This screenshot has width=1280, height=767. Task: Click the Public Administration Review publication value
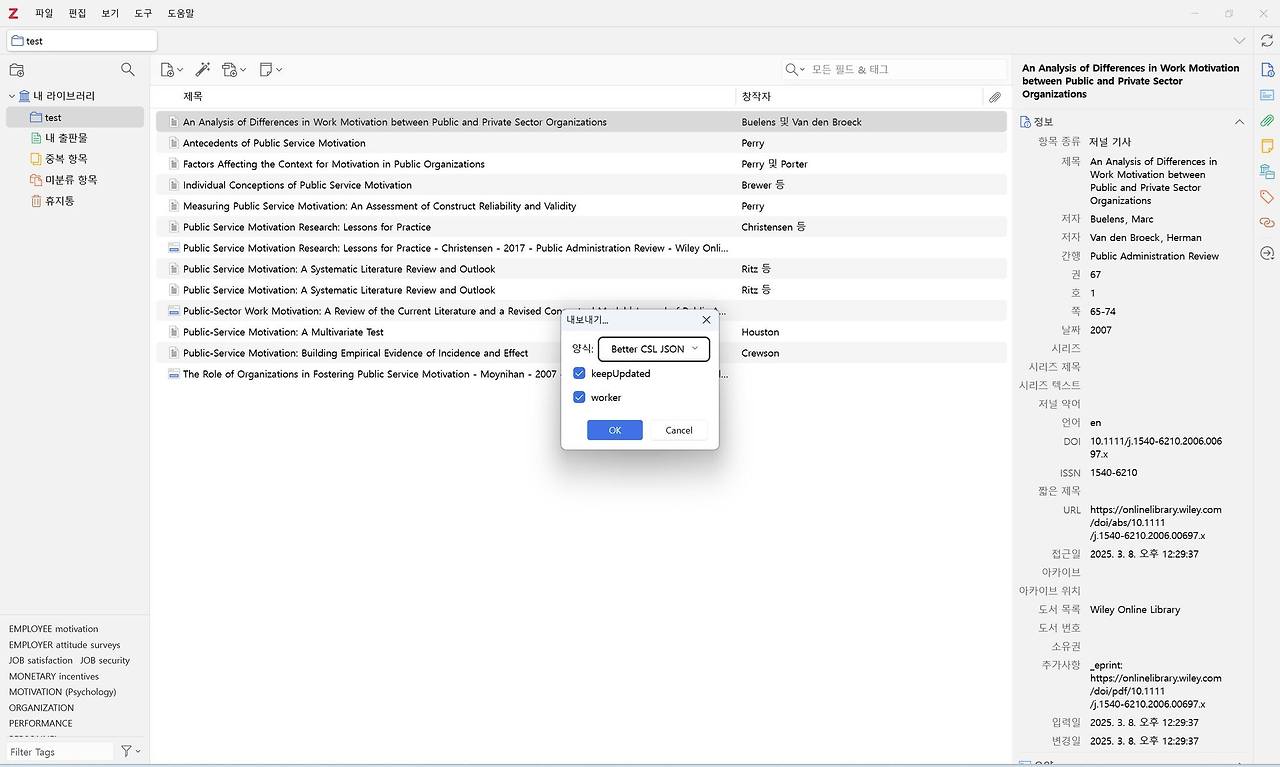pyautogui.click(x=1154, y=256)
